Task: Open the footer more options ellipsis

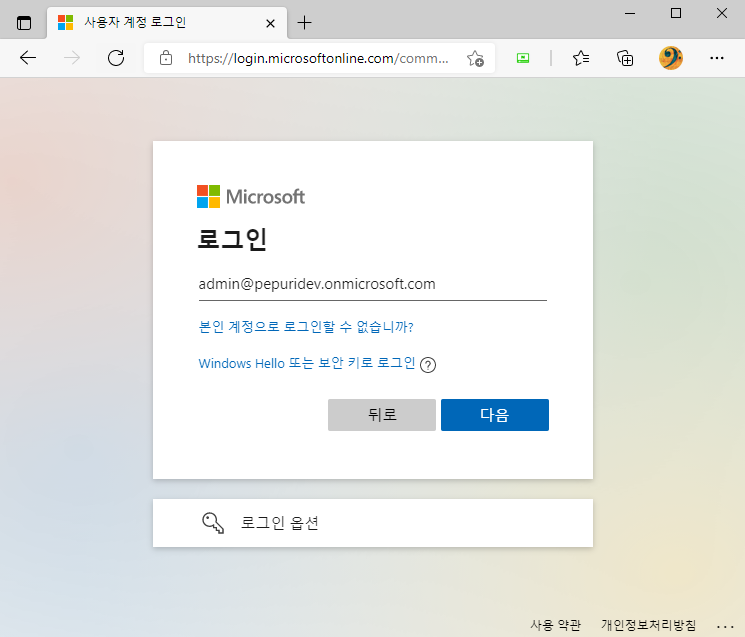Action: [726, 627]
